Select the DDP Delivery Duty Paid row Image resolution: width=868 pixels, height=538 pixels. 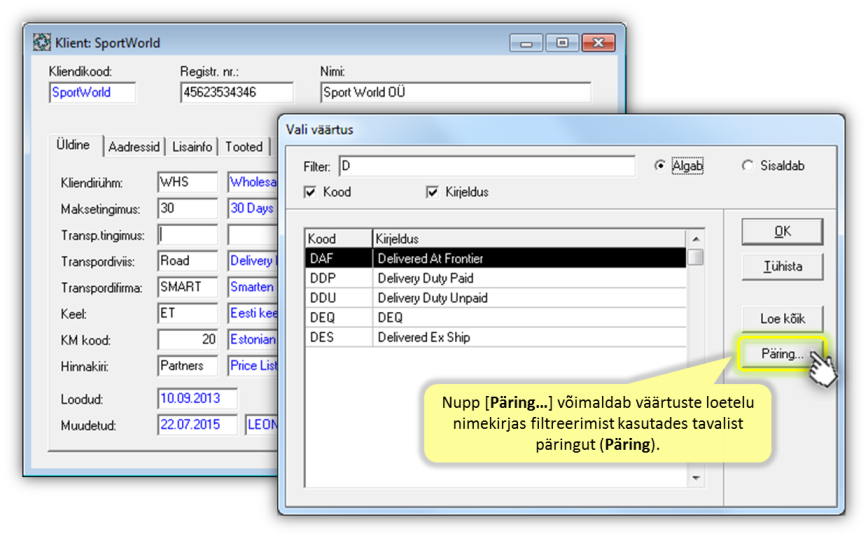click(x=495, y=278)
